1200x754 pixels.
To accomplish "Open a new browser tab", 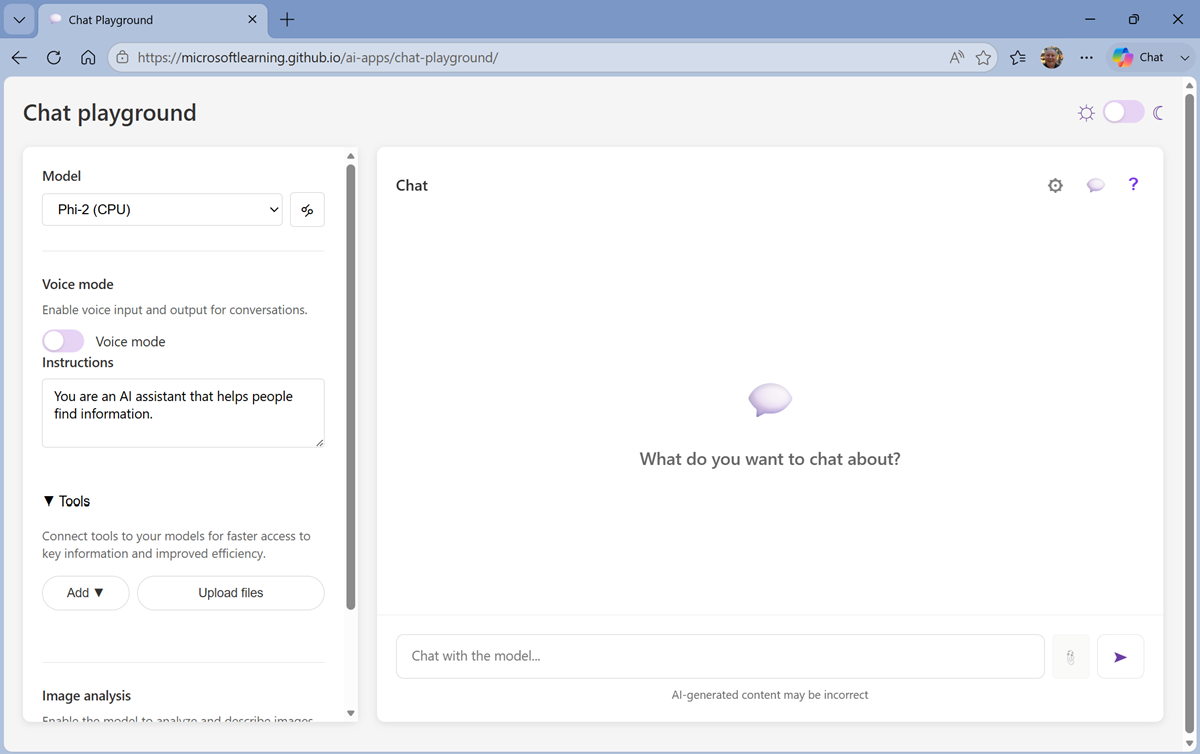I will 287,19.
